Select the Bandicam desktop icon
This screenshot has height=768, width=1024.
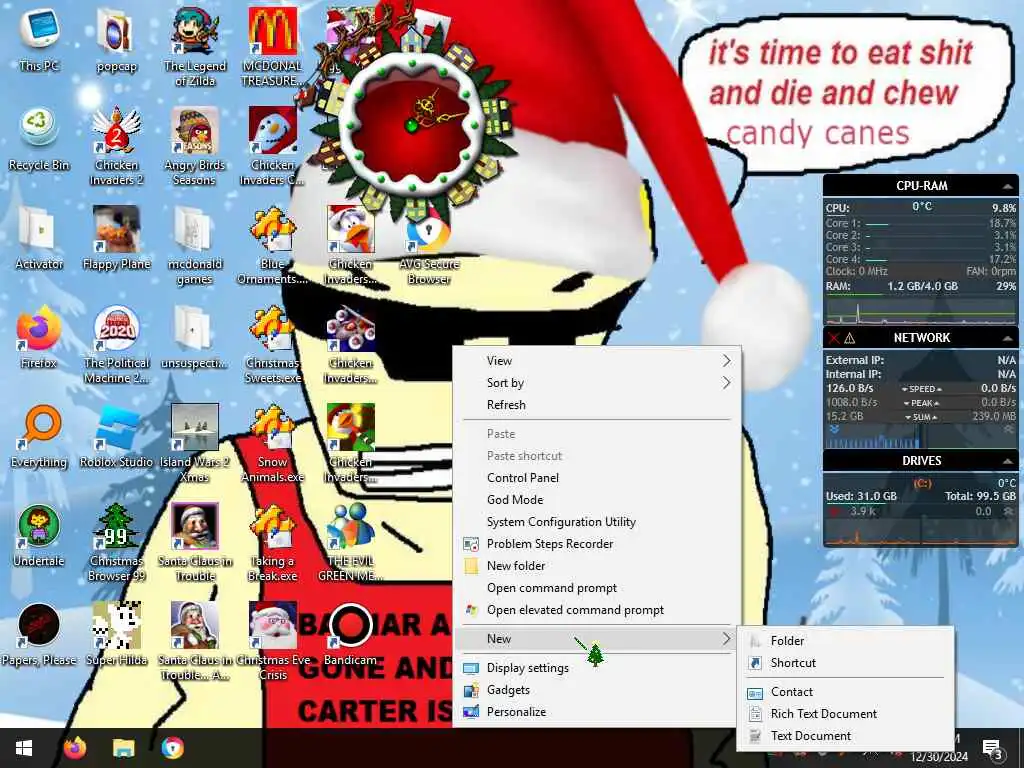(351, 633)
